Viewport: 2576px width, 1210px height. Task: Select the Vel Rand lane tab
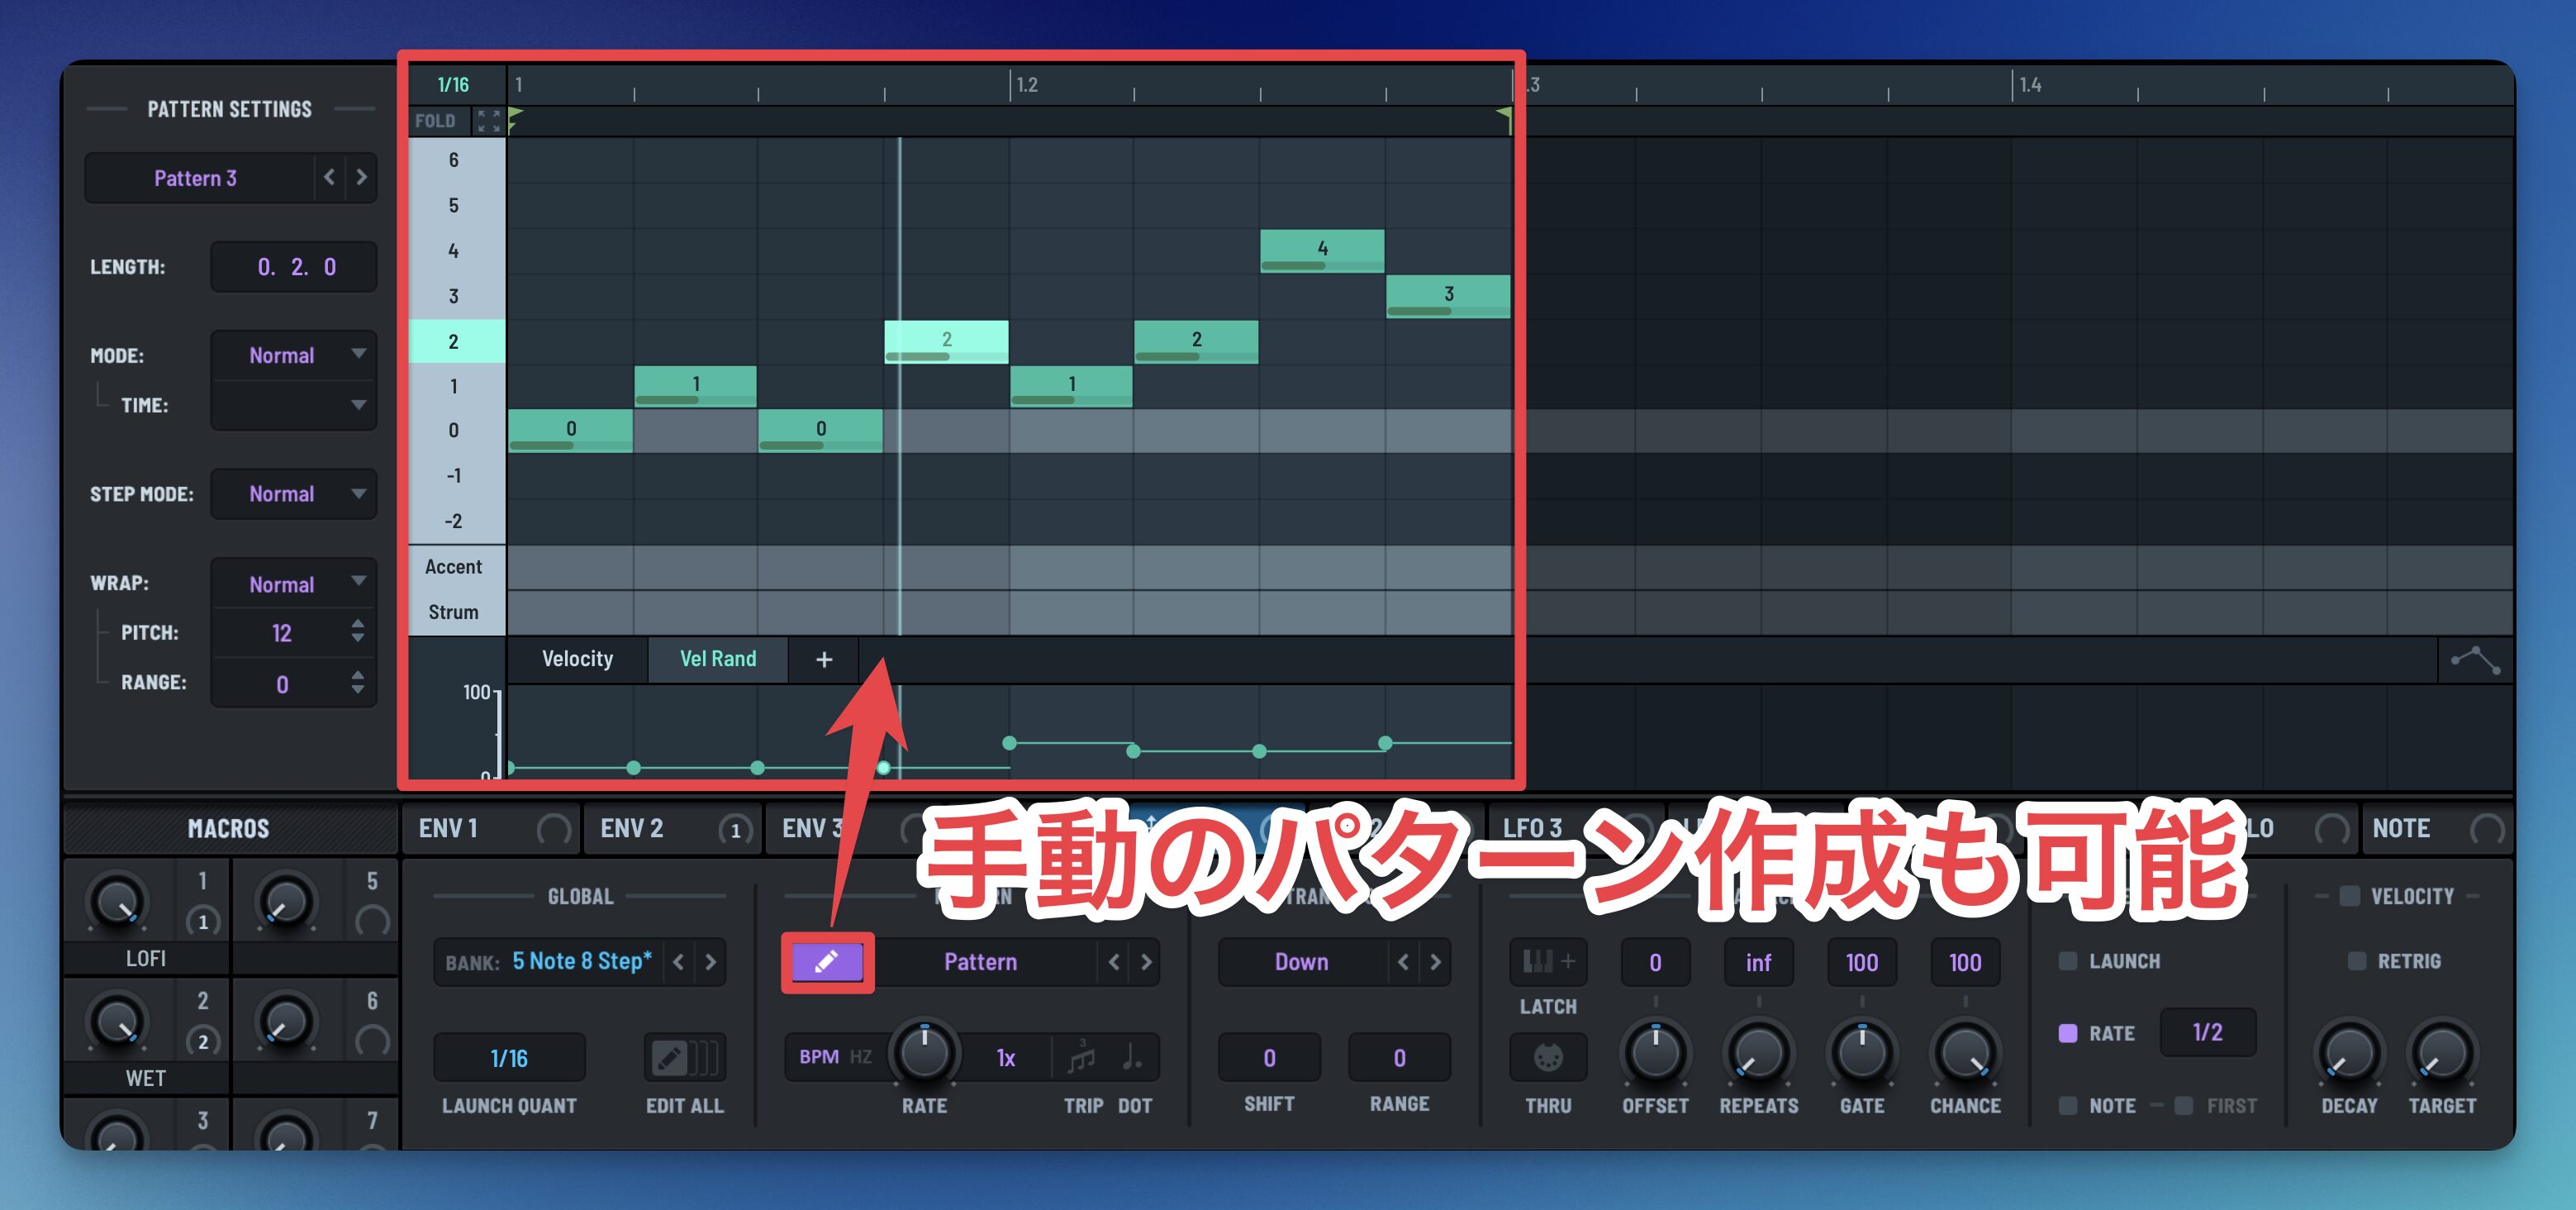(718, 659)
